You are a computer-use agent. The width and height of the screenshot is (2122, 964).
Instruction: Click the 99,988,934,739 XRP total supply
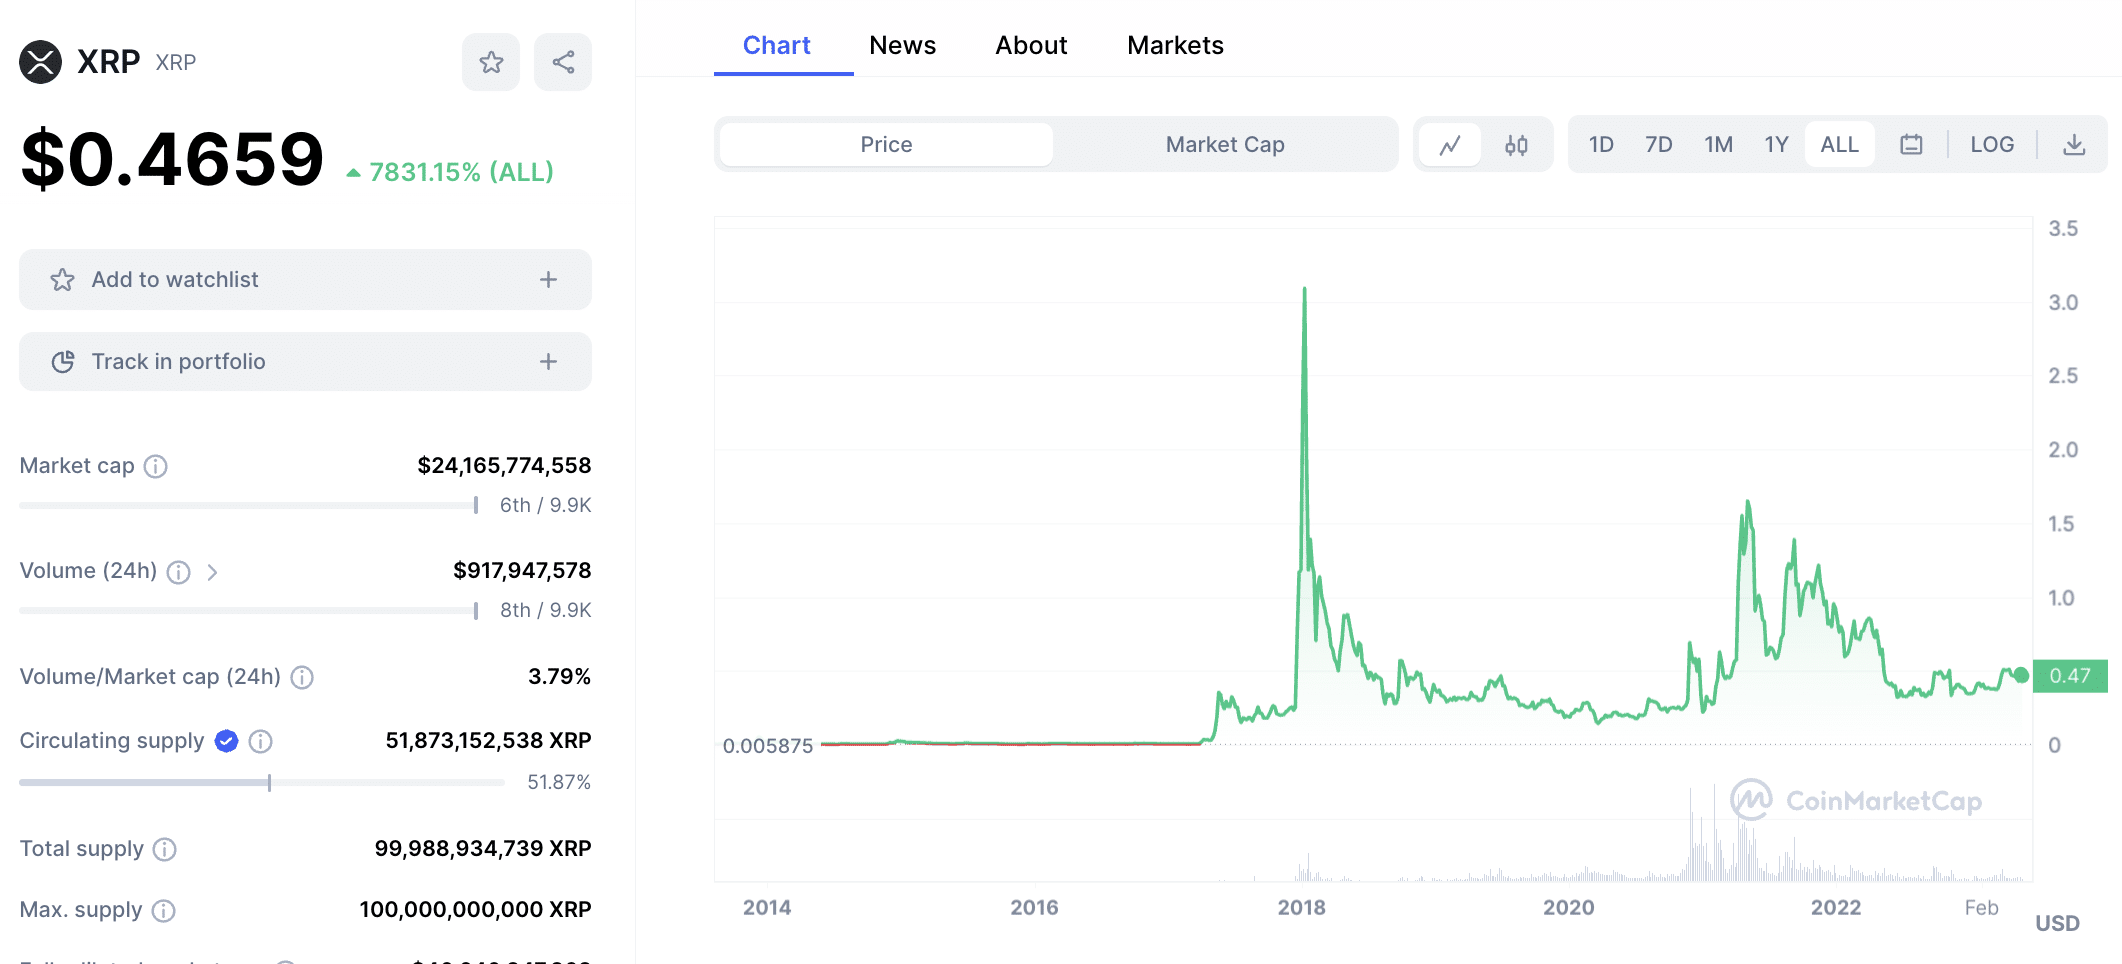point(483,849)
